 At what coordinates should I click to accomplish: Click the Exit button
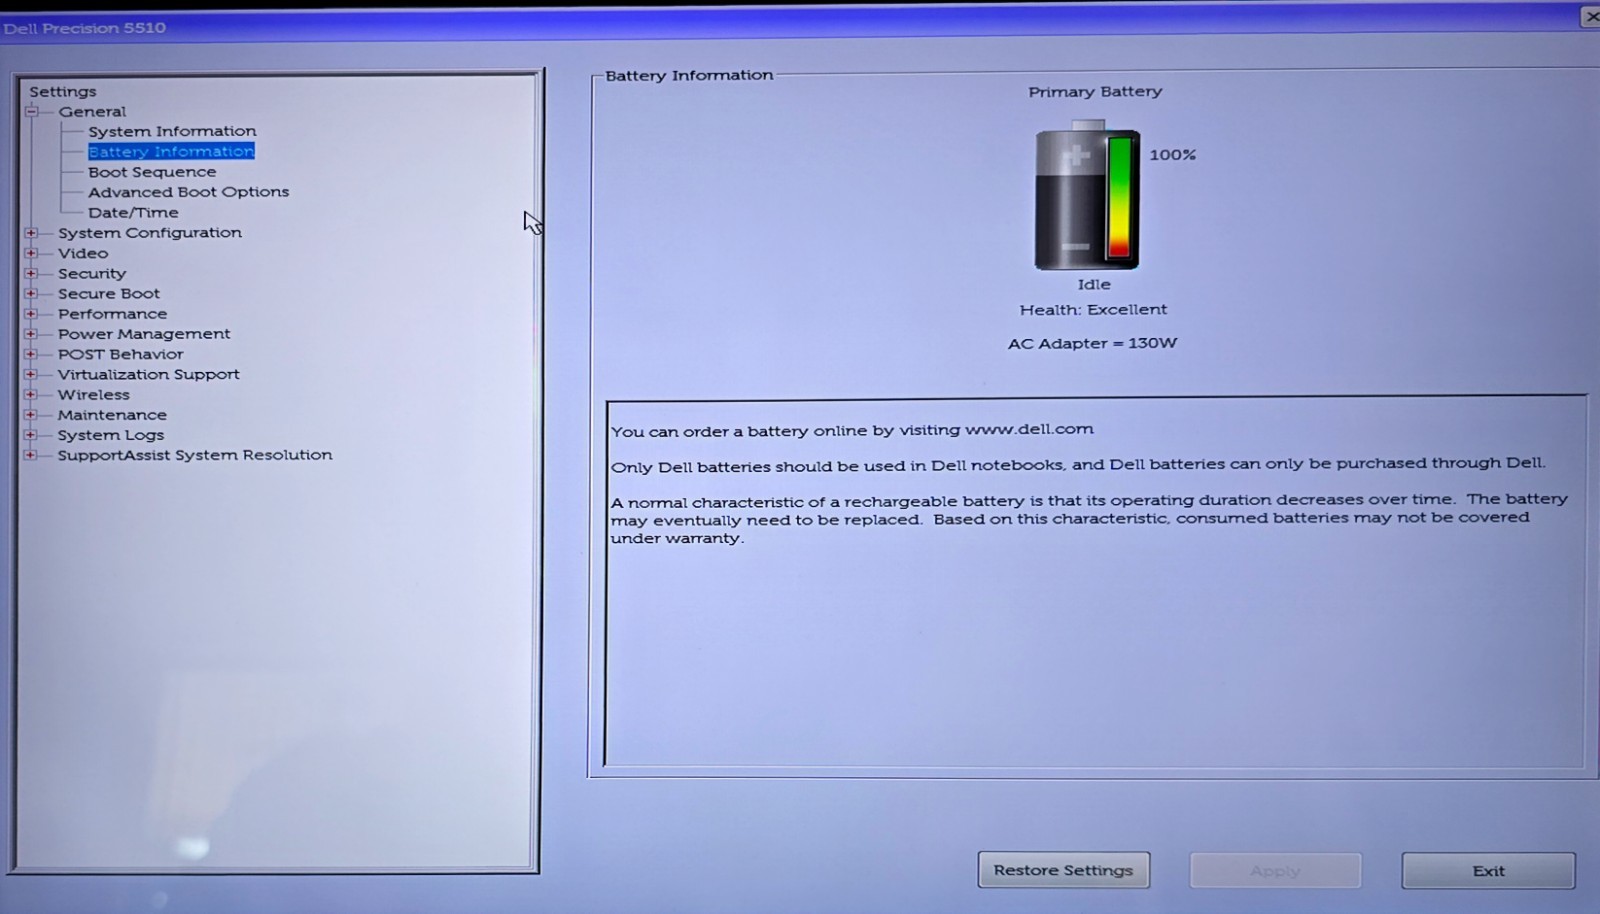point(1488,871)
